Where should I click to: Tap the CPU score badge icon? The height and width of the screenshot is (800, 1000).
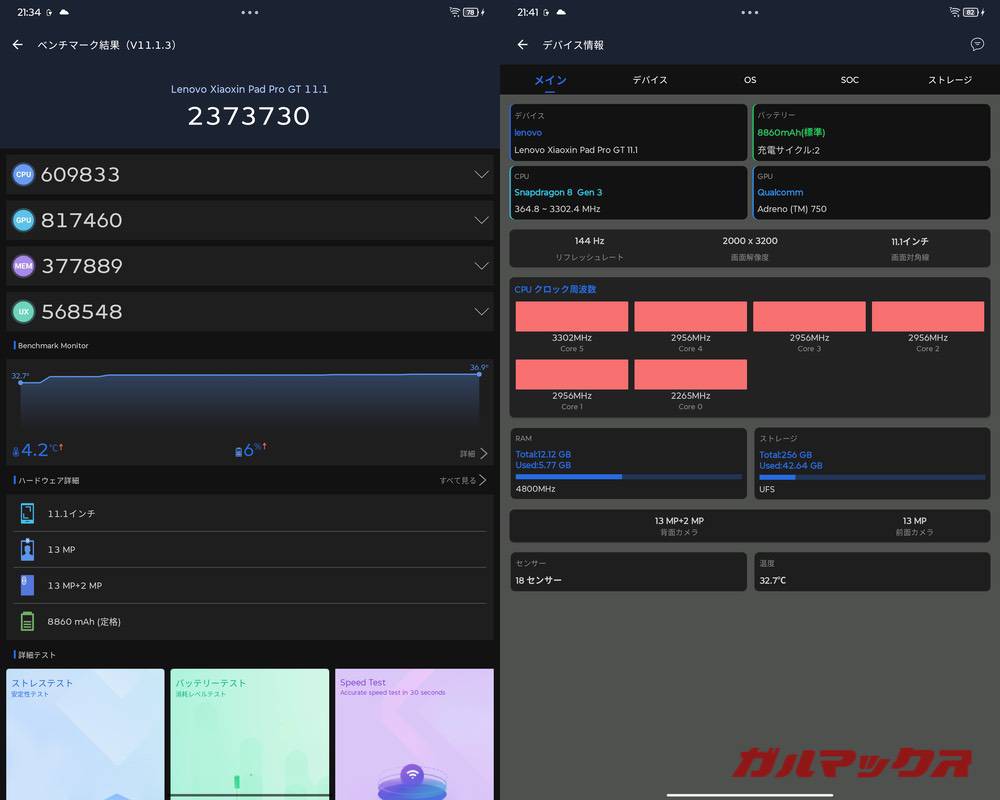click(x=24, y=174)
